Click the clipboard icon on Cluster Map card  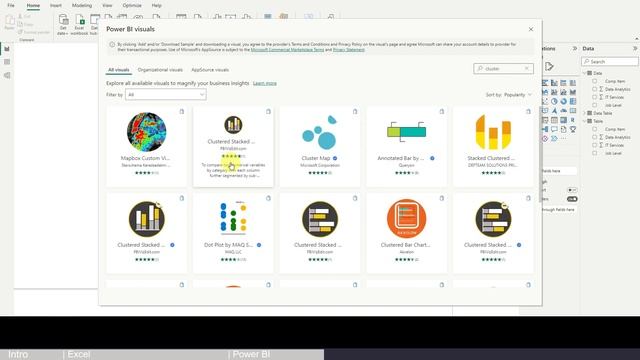click(355, 111)
